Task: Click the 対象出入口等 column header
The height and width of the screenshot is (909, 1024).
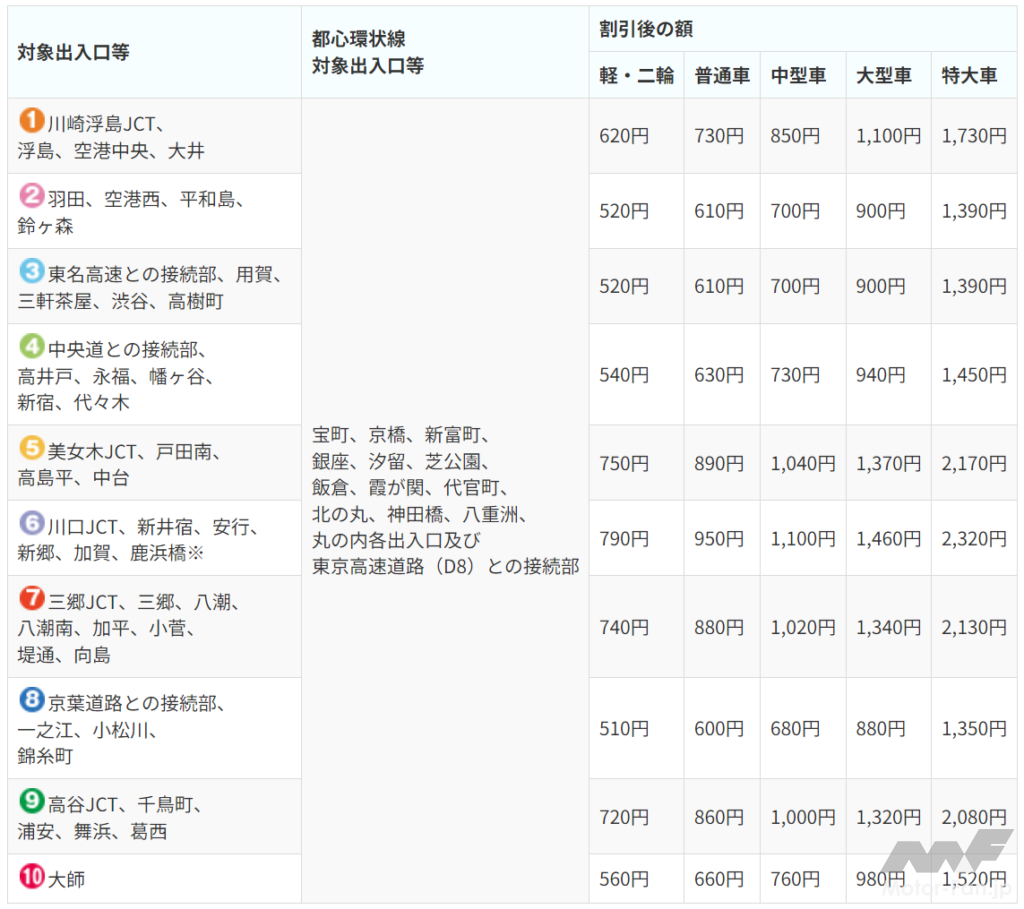Action: click(73, 52)
